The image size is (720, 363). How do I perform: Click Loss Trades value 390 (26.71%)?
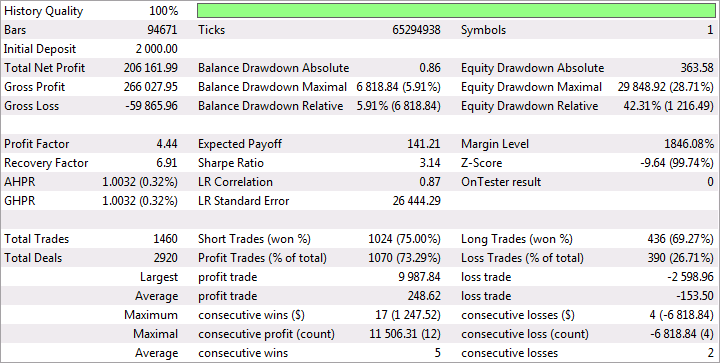[x=681, y=258]
